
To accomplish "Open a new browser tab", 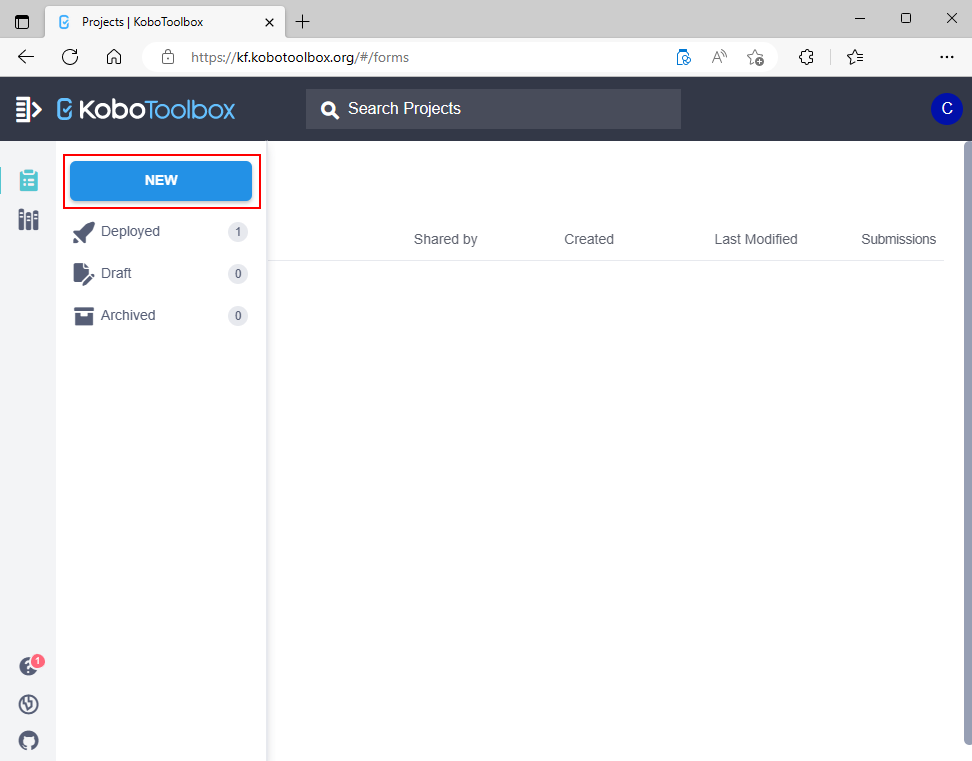I will pos(303,21).
